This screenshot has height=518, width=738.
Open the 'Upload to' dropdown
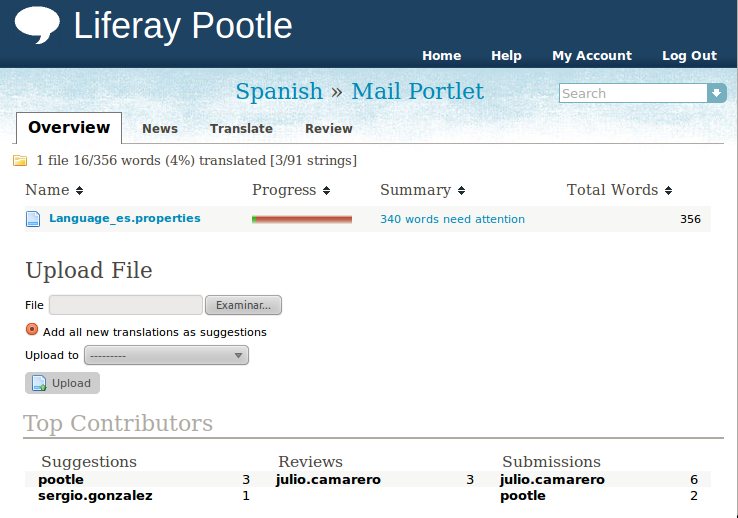[x=166, y=355]
